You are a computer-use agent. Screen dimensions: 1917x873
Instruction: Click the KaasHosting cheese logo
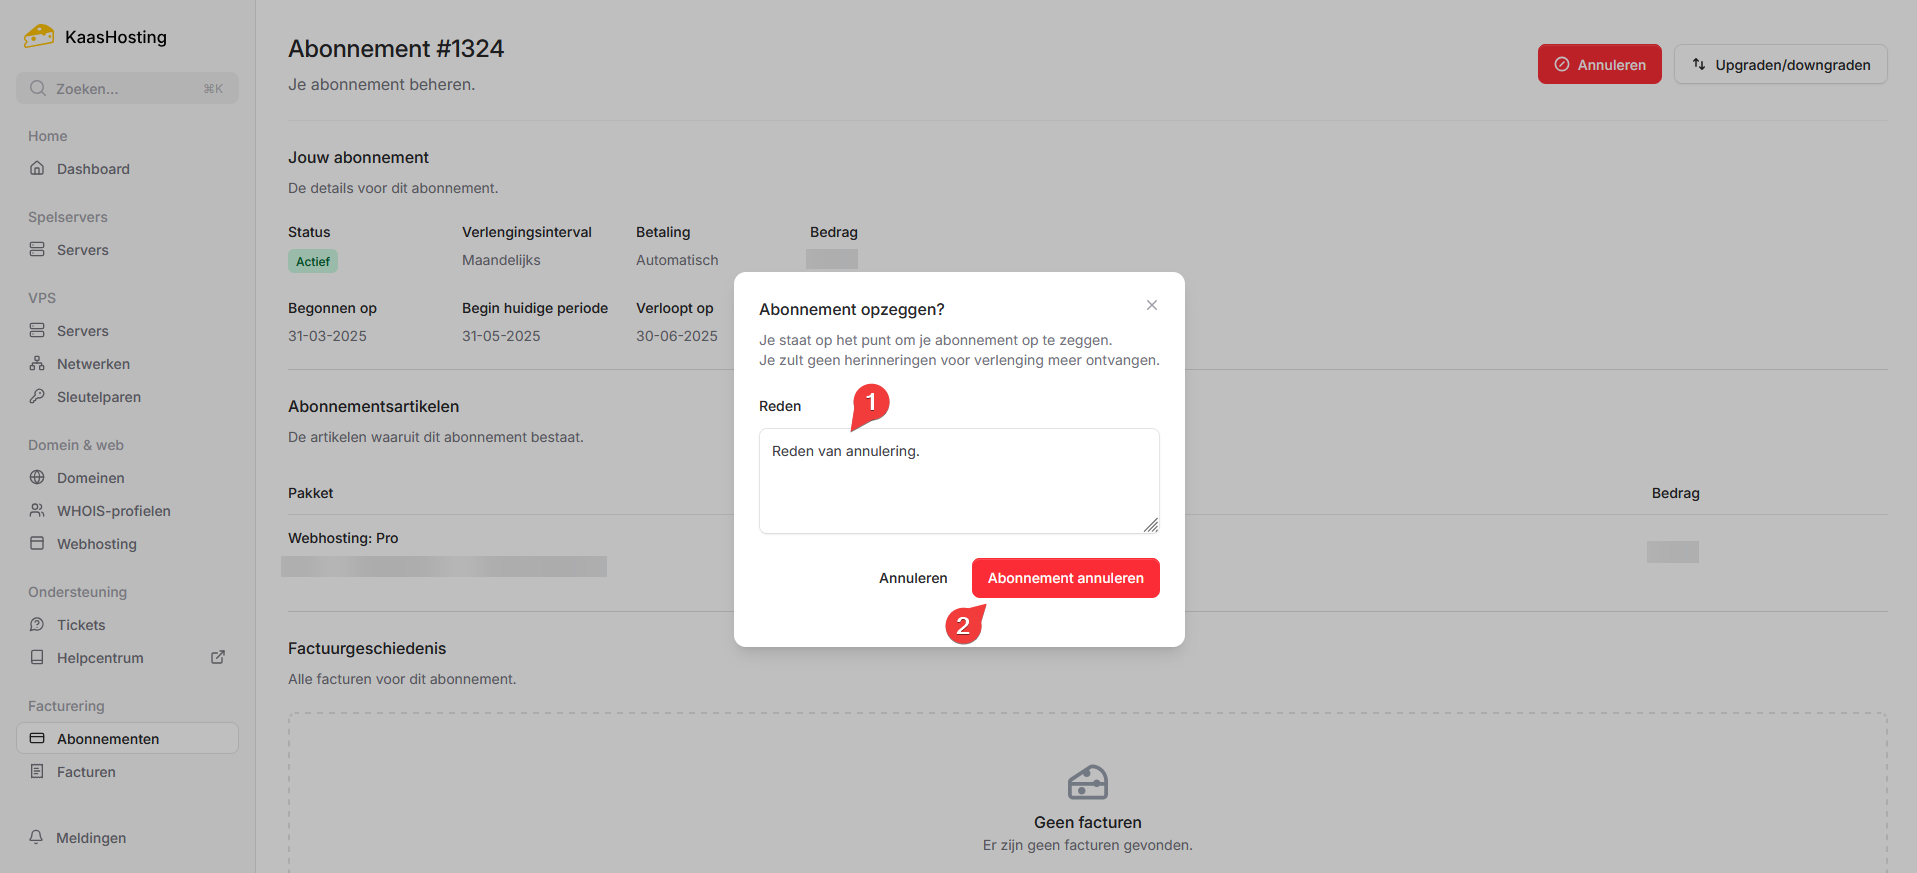click(39, 37)
